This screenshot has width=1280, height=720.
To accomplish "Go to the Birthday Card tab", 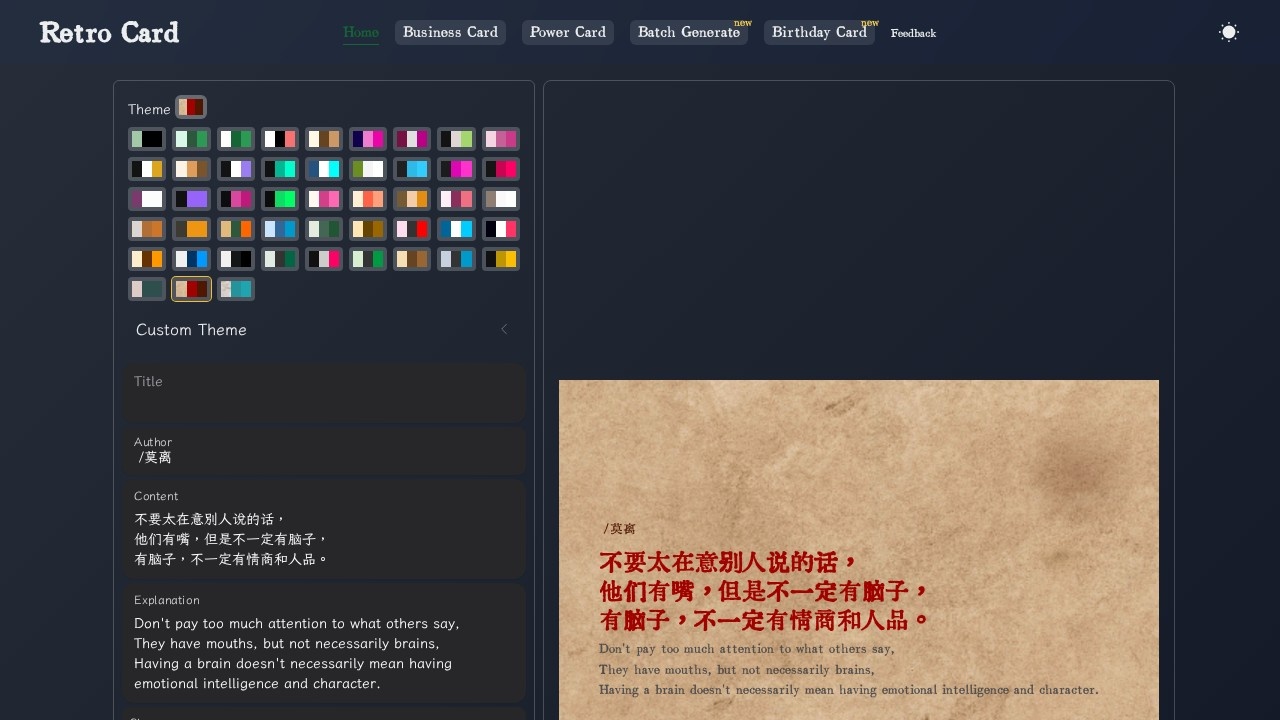I will click(818, 32).
